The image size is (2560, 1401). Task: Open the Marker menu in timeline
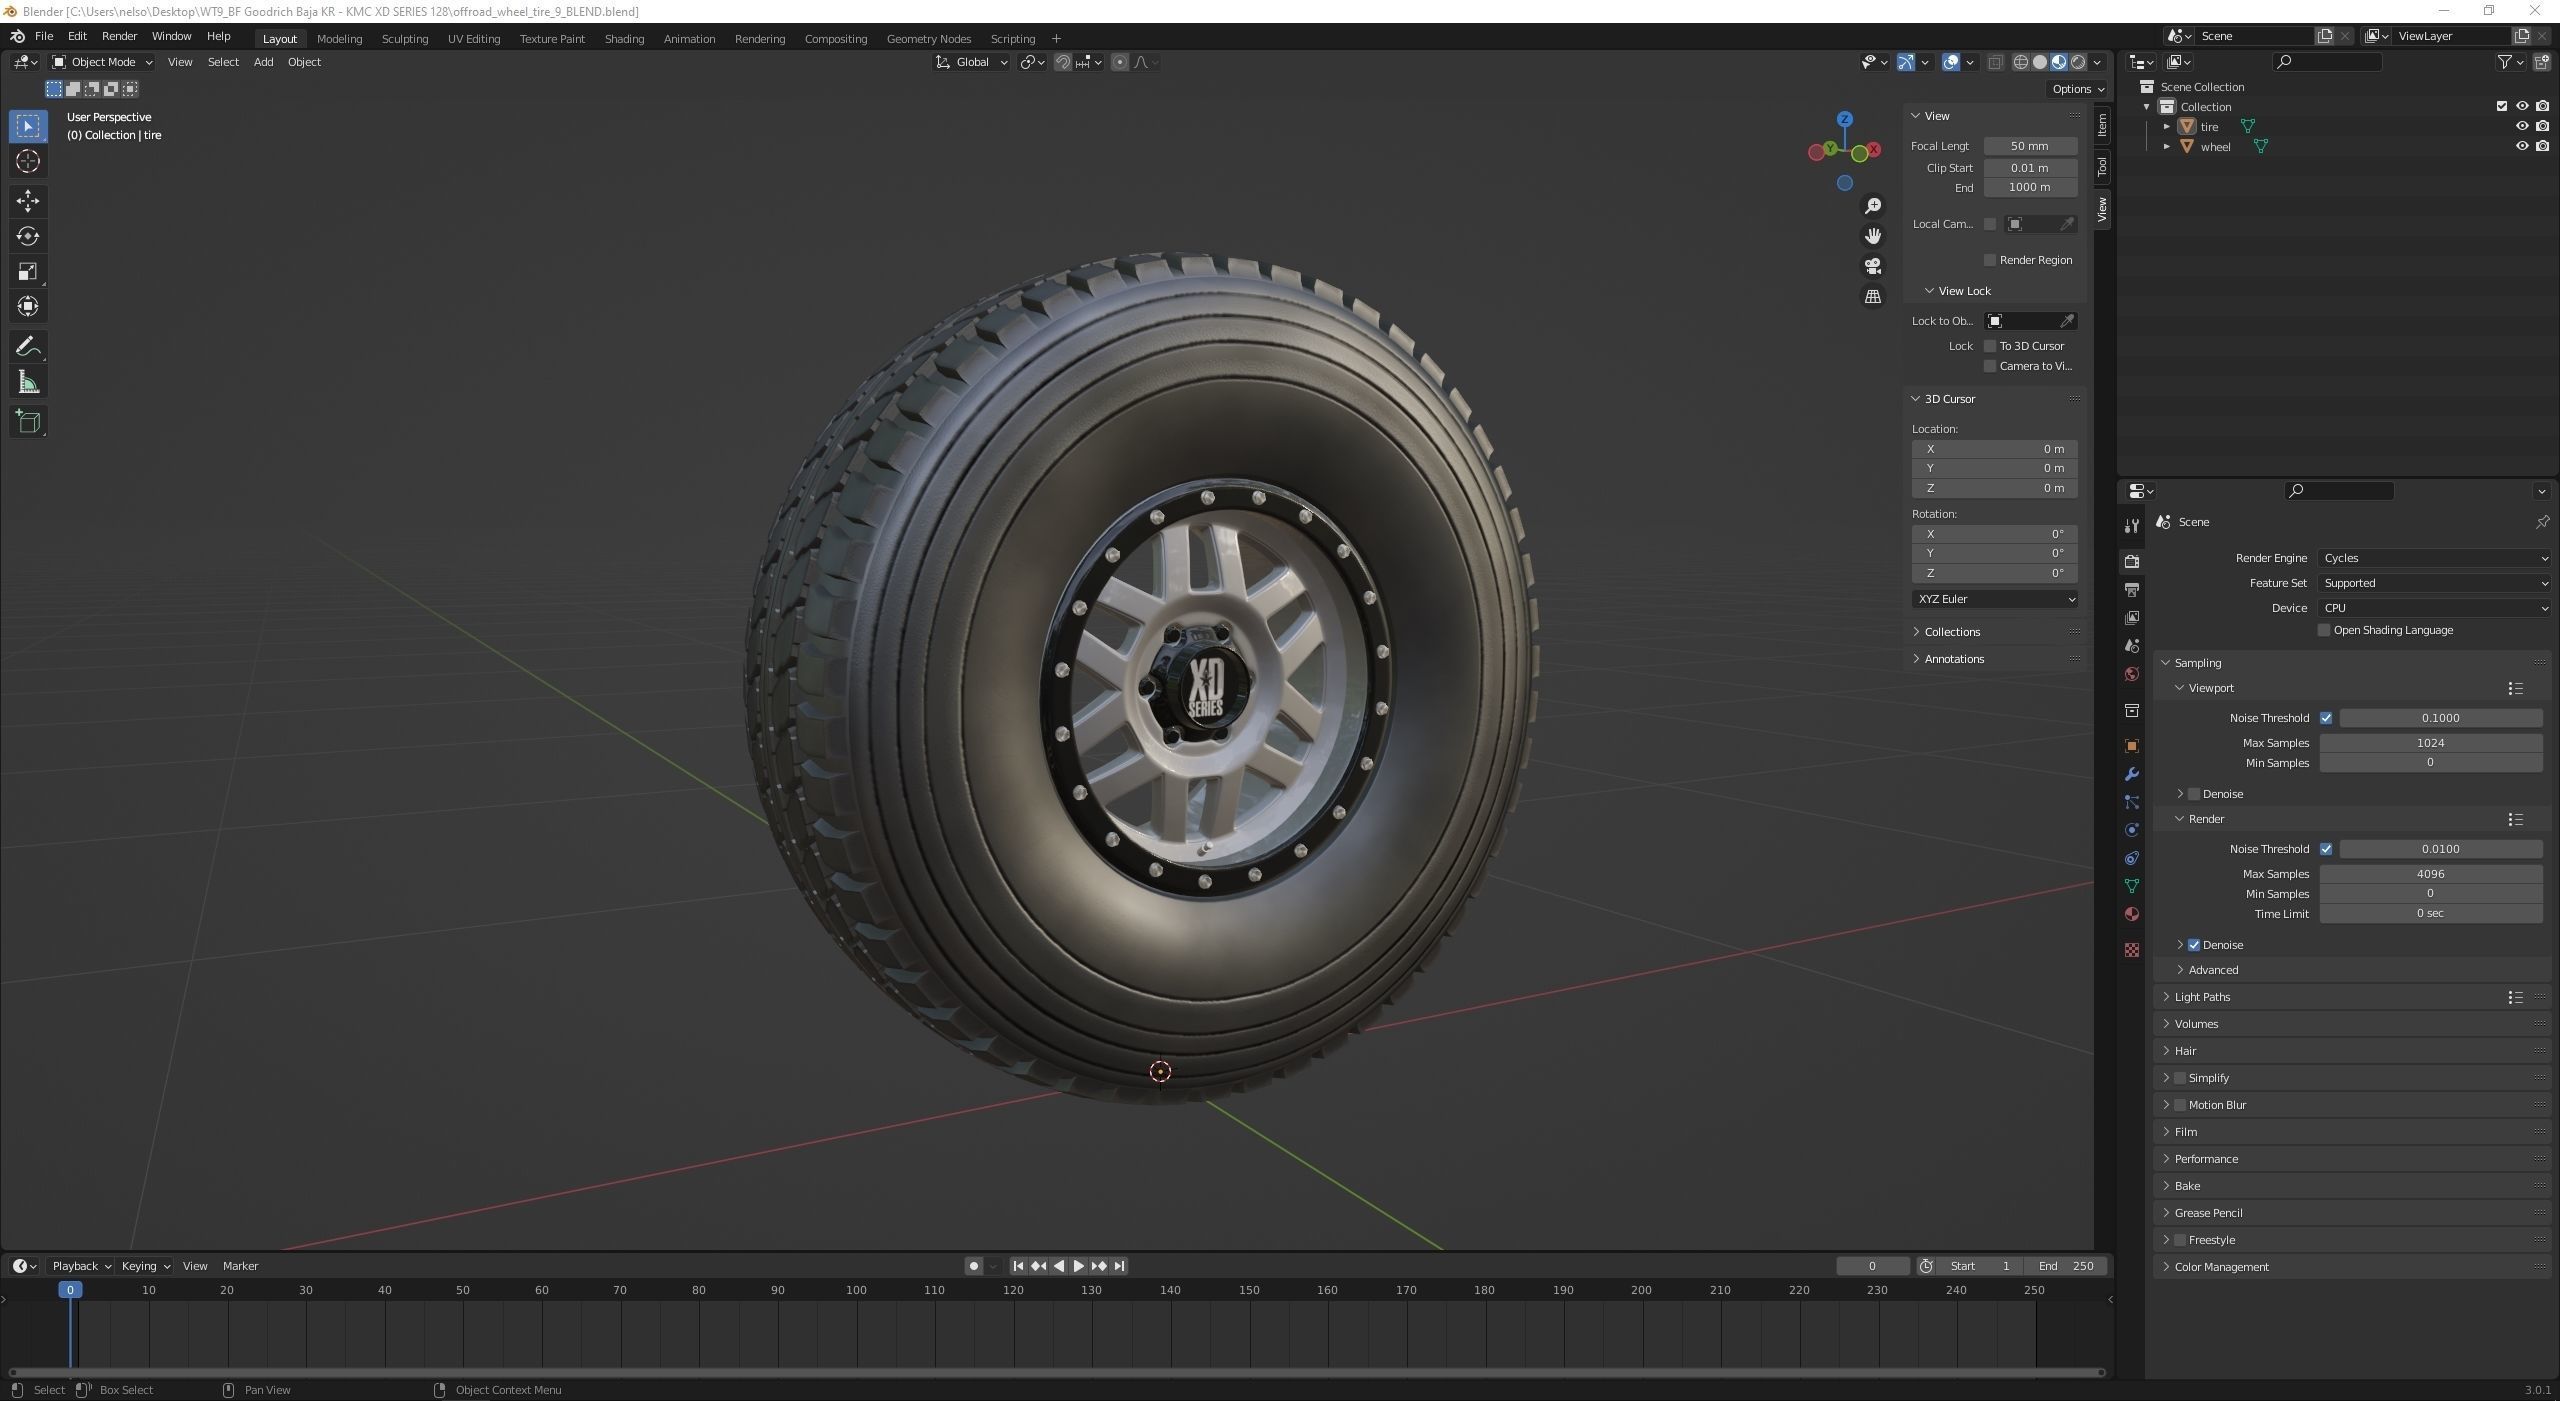click(x=240, y=1266)
